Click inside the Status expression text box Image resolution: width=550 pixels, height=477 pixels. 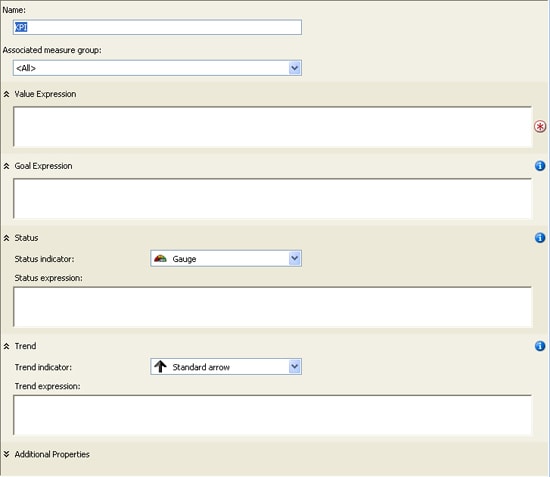[273, 307]
